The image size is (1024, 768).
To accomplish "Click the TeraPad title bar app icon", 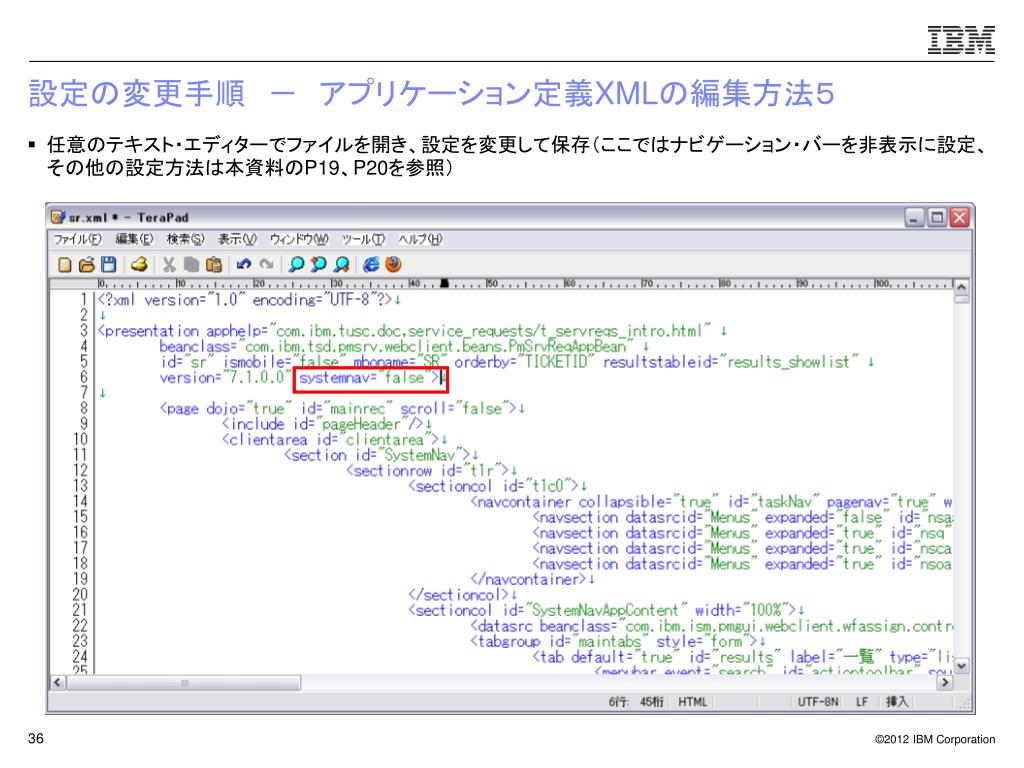I will coord(58,217).
